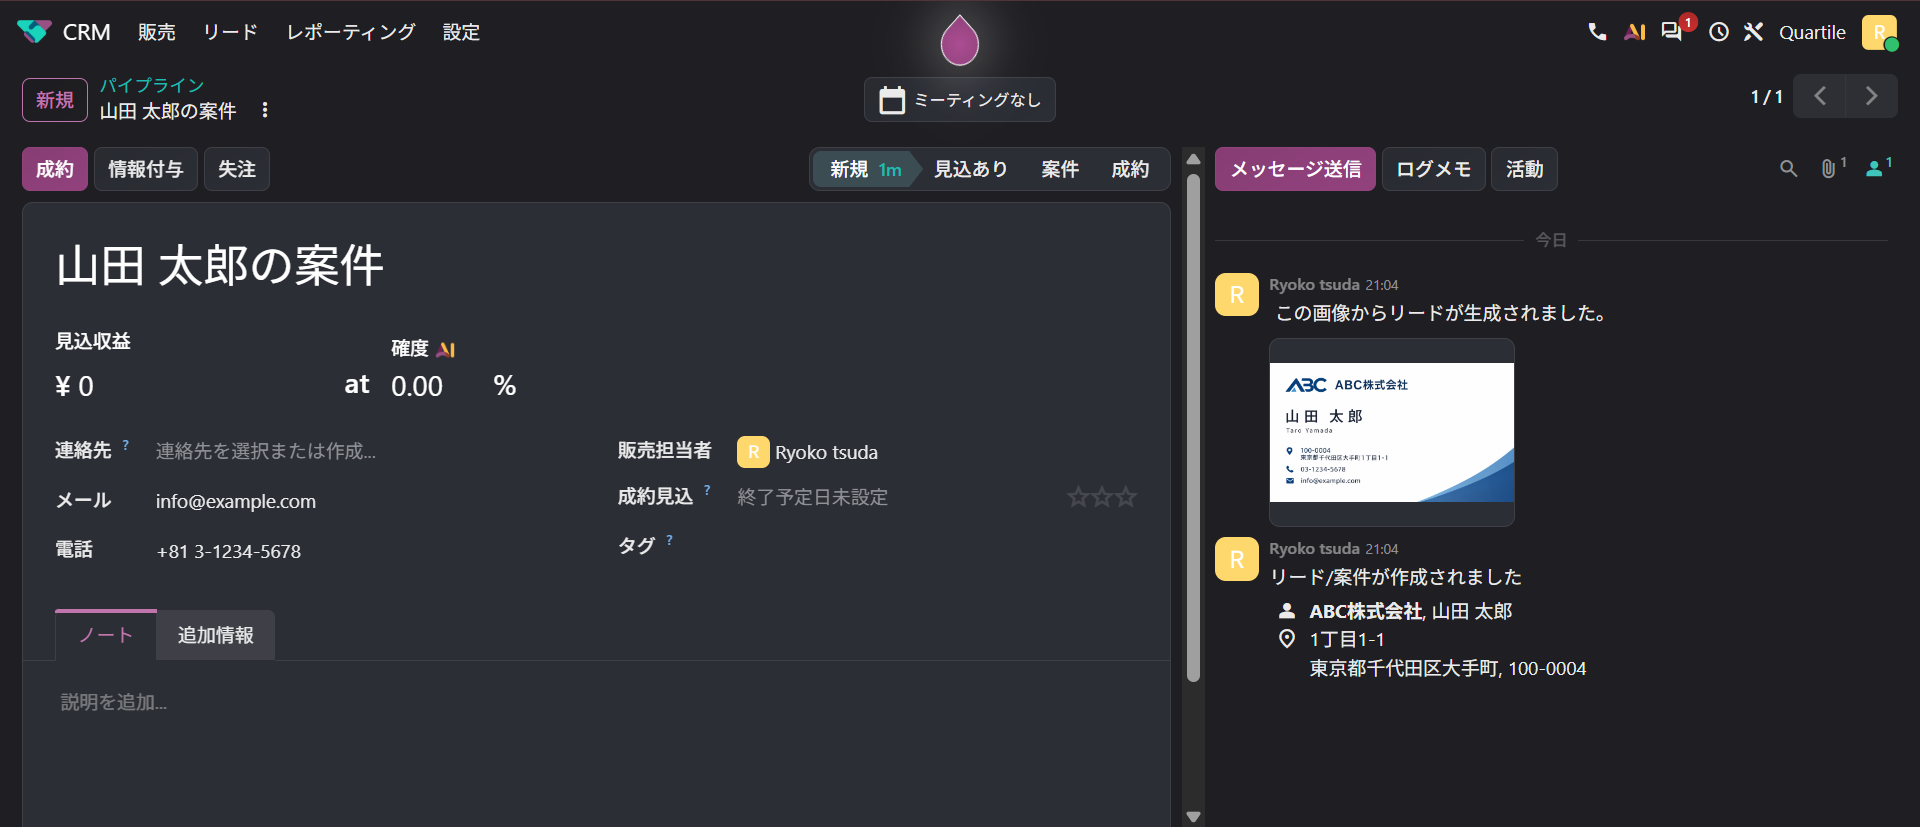This screenshot has width=1920, height=827.
Task: Open the タグ tags field
Action: tap(937, 545)
